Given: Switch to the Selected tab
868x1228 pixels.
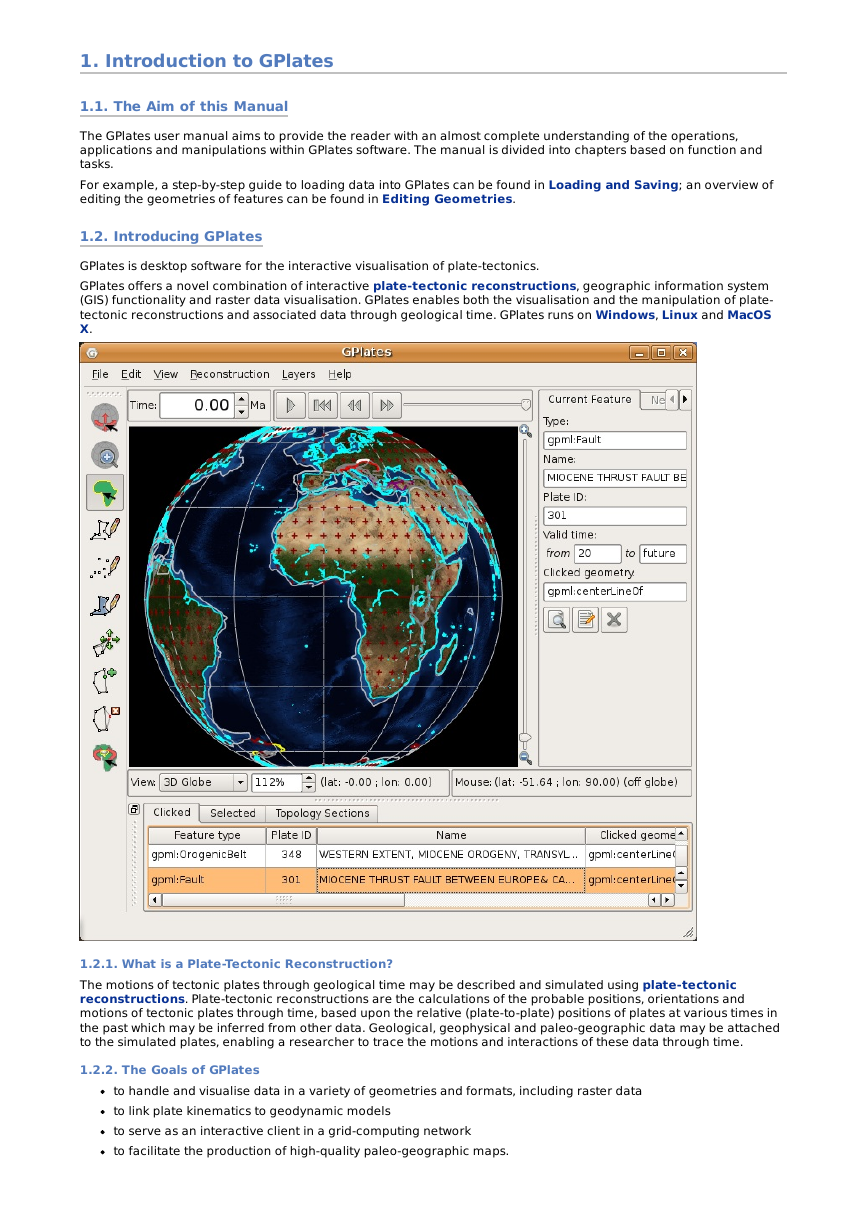Looking at the screenshot, I should tap(232, 813).
